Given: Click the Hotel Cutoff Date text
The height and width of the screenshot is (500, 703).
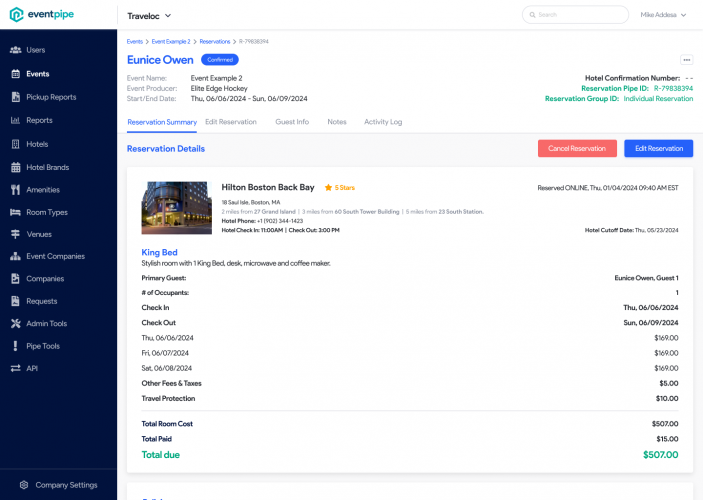Looking at the screenshot, I should pyautogui.click(x=631, y=230).
